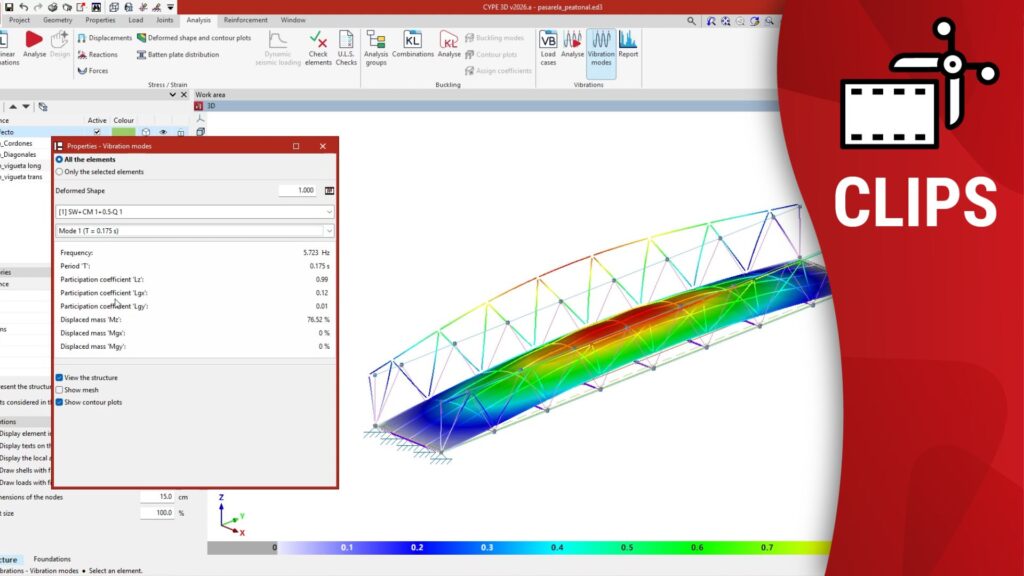
Task: Click the red Analyse play icon
Action: pyautogui.click(x=34, y=40)
